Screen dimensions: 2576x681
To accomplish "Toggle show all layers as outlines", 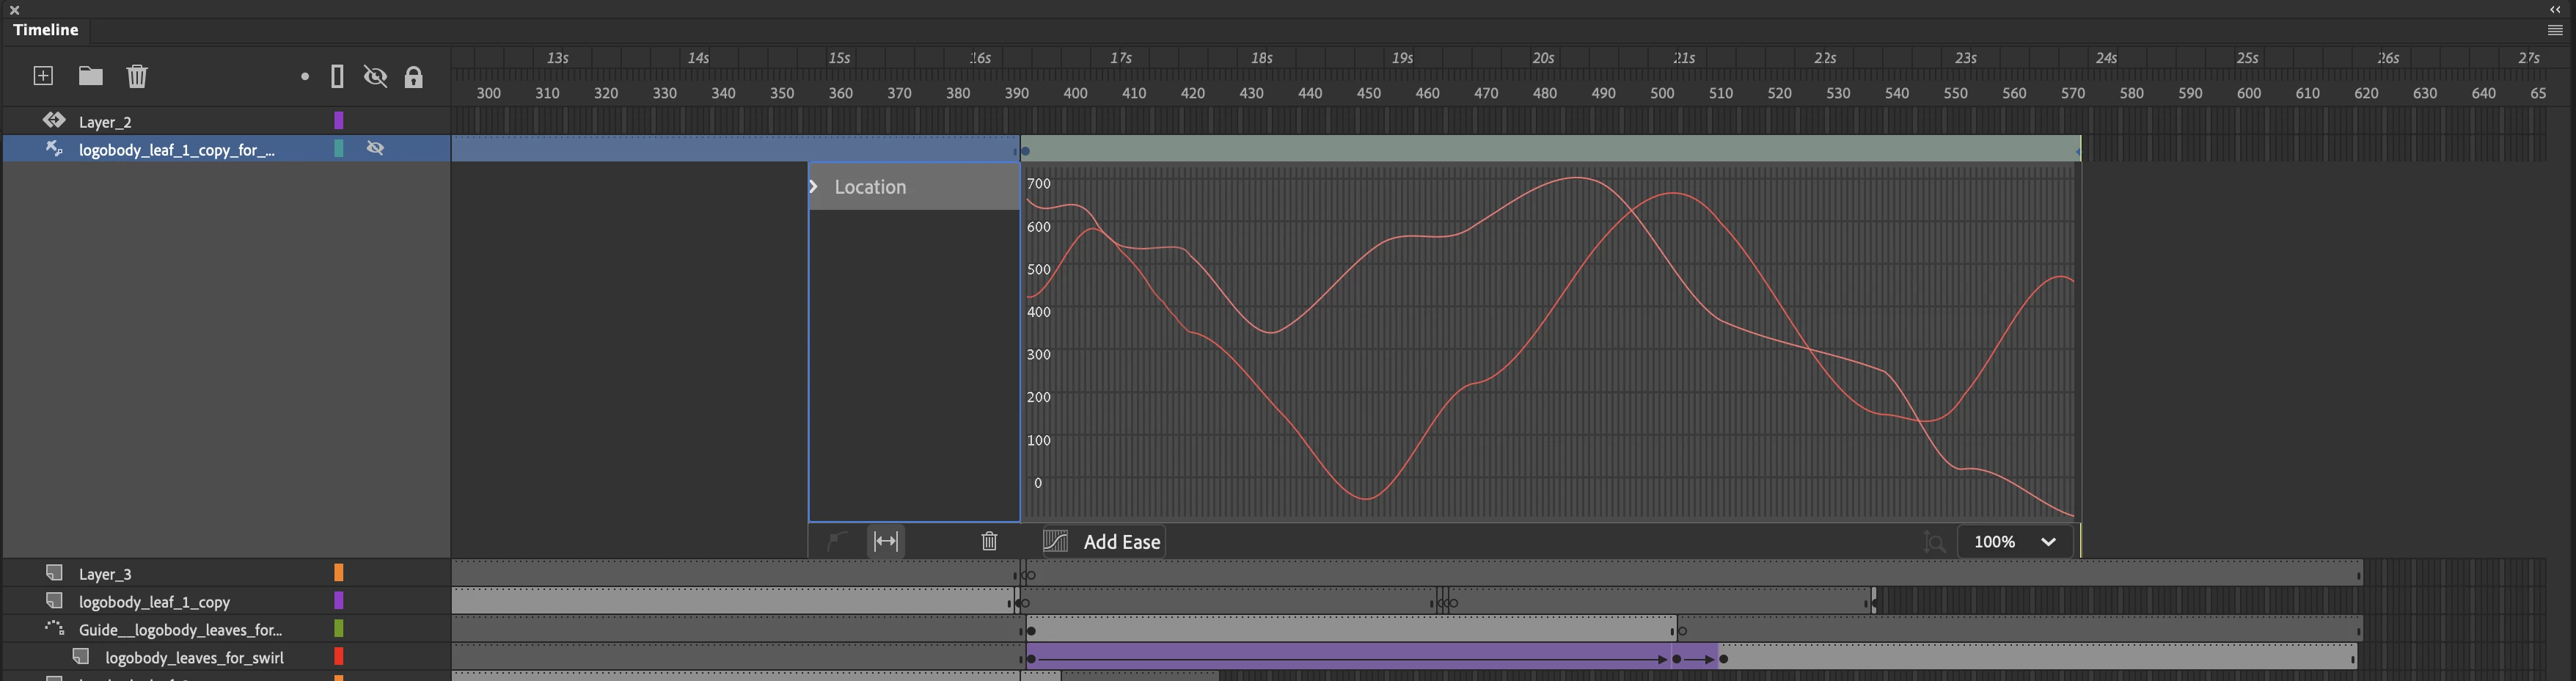I will [338, 77].
